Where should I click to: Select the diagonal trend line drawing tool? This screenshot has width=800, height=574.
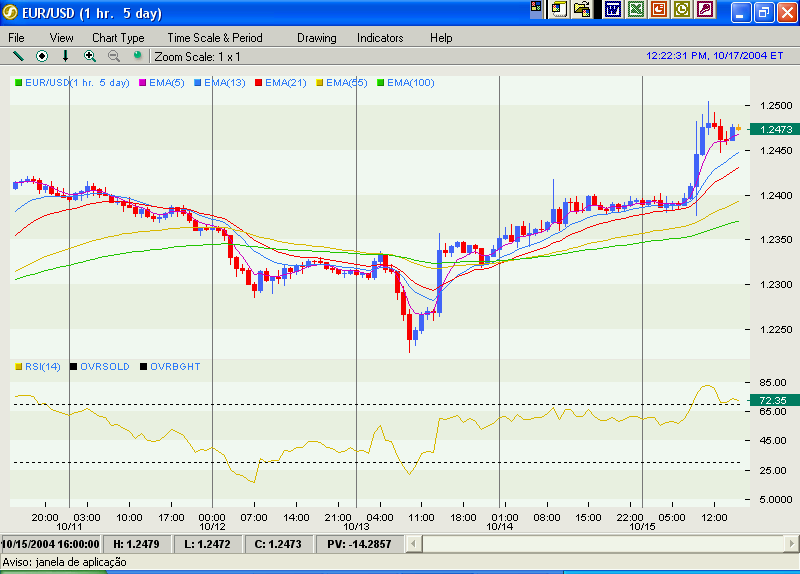[x=18, y=56]
